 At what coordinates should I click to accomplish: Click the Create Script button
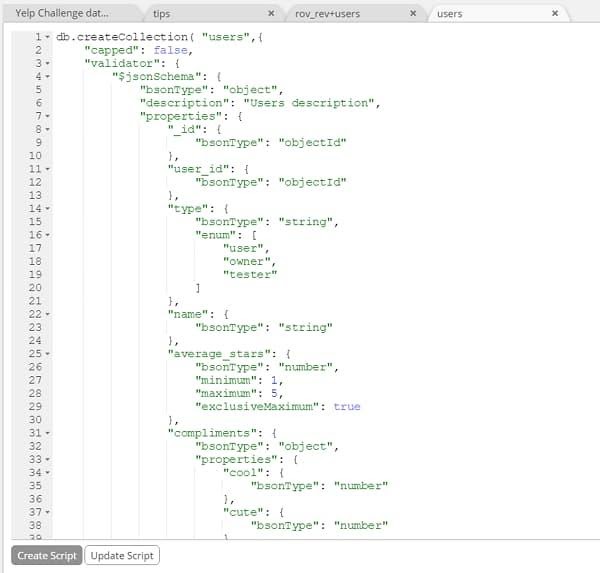point(46,555)
